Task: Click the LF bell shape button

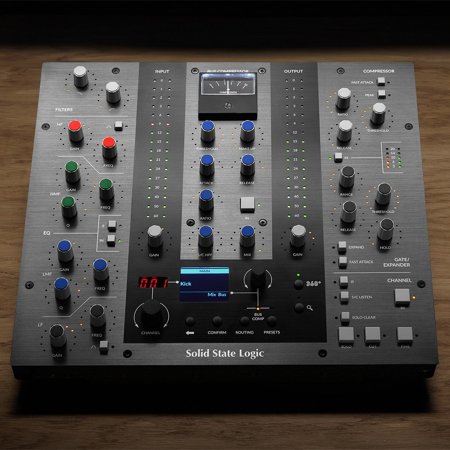Action: point(104,347)
